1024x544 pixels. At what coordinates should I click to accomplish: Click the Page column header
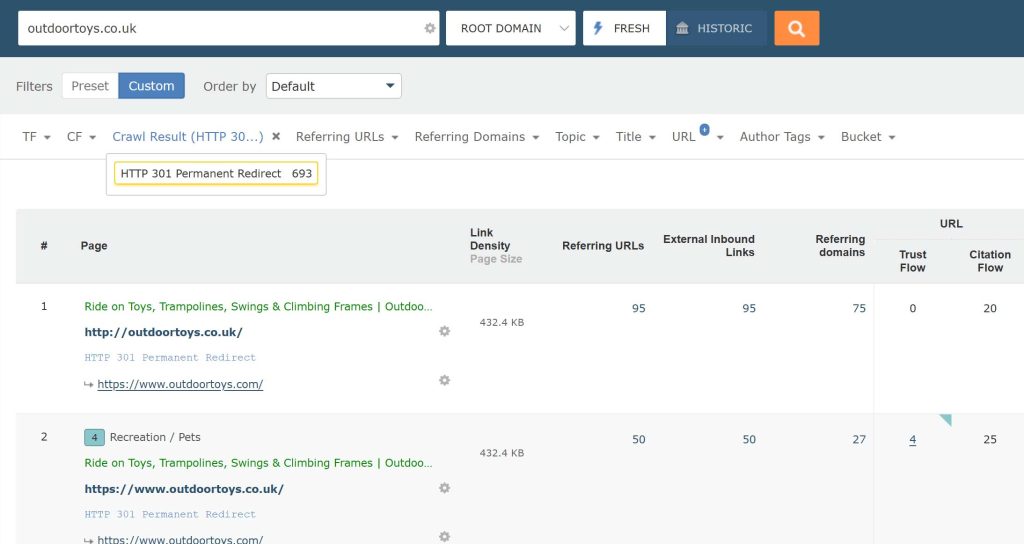pyautogui.click(x=94, y=246)
